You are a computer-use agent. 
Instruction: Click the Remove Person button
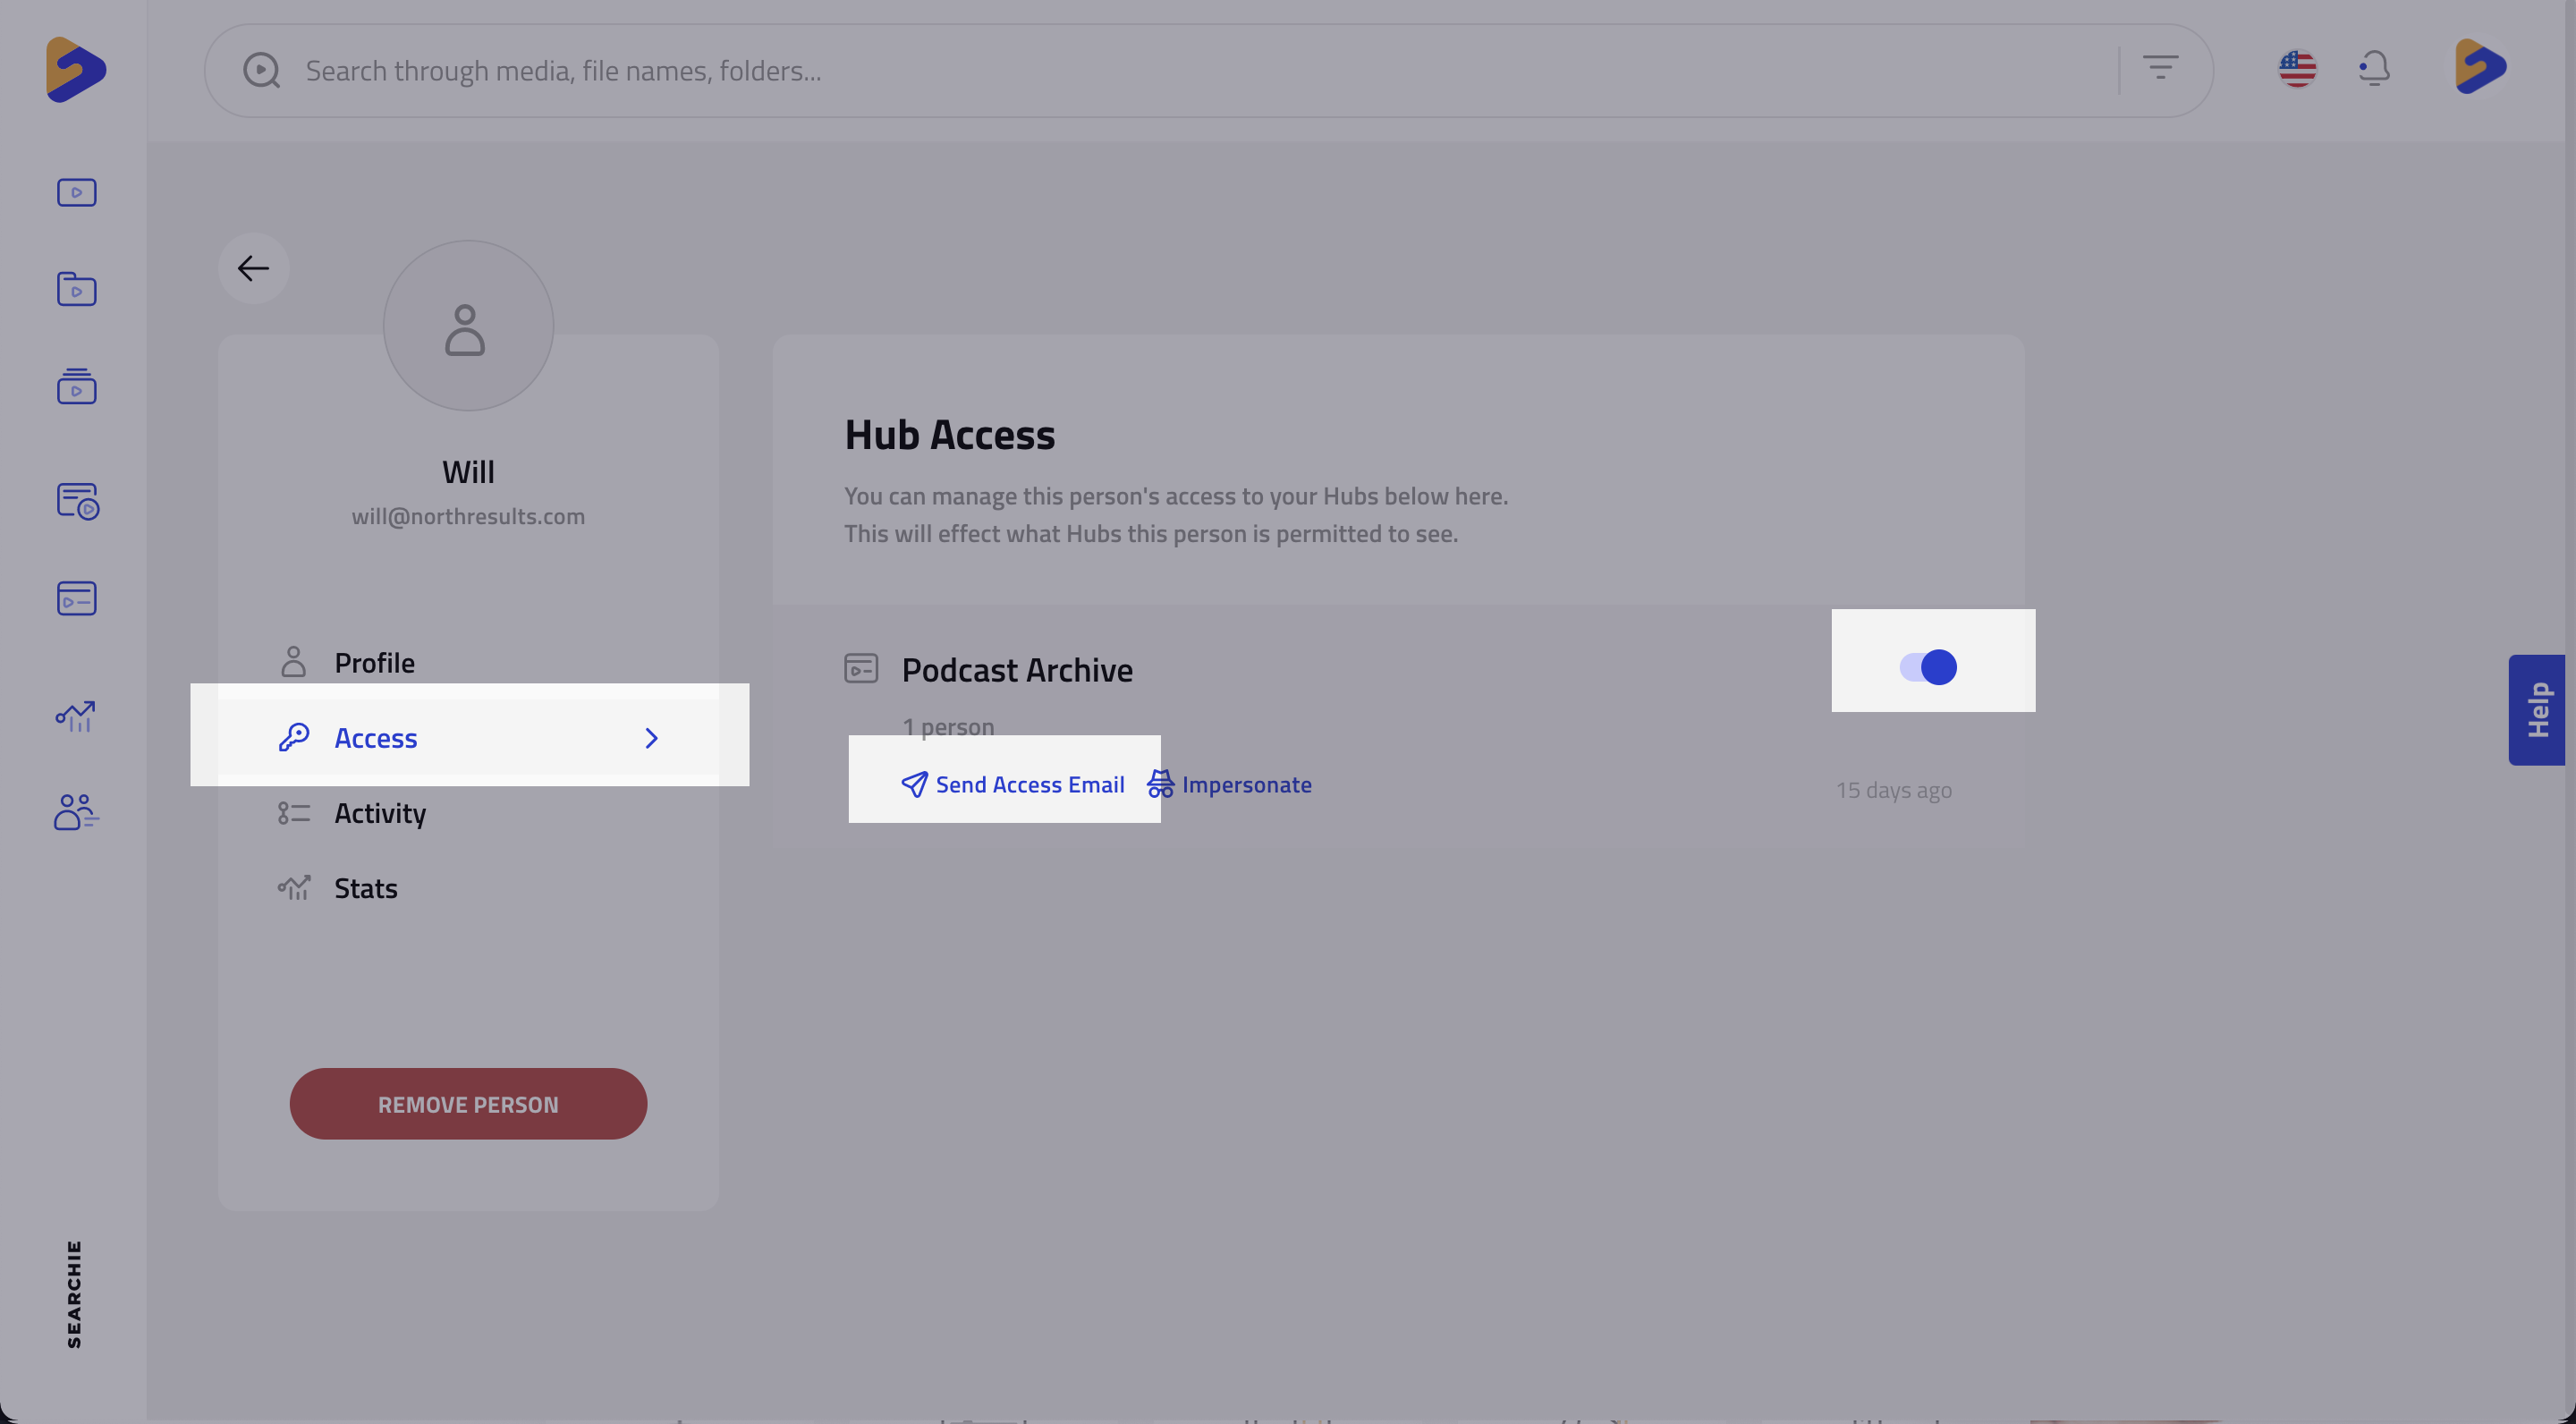point(468,1104)
